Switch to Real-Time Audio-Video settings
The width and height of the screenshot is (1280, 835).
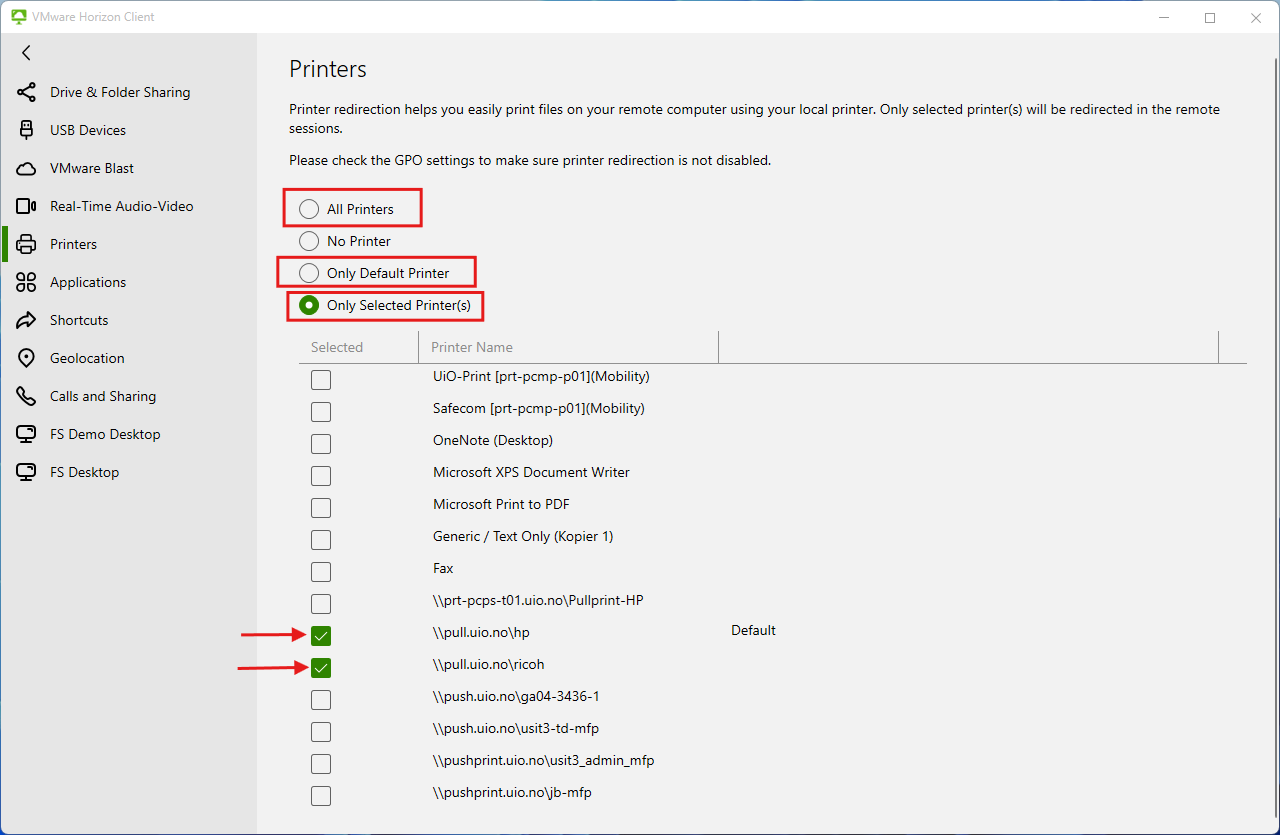coord(122,206)
